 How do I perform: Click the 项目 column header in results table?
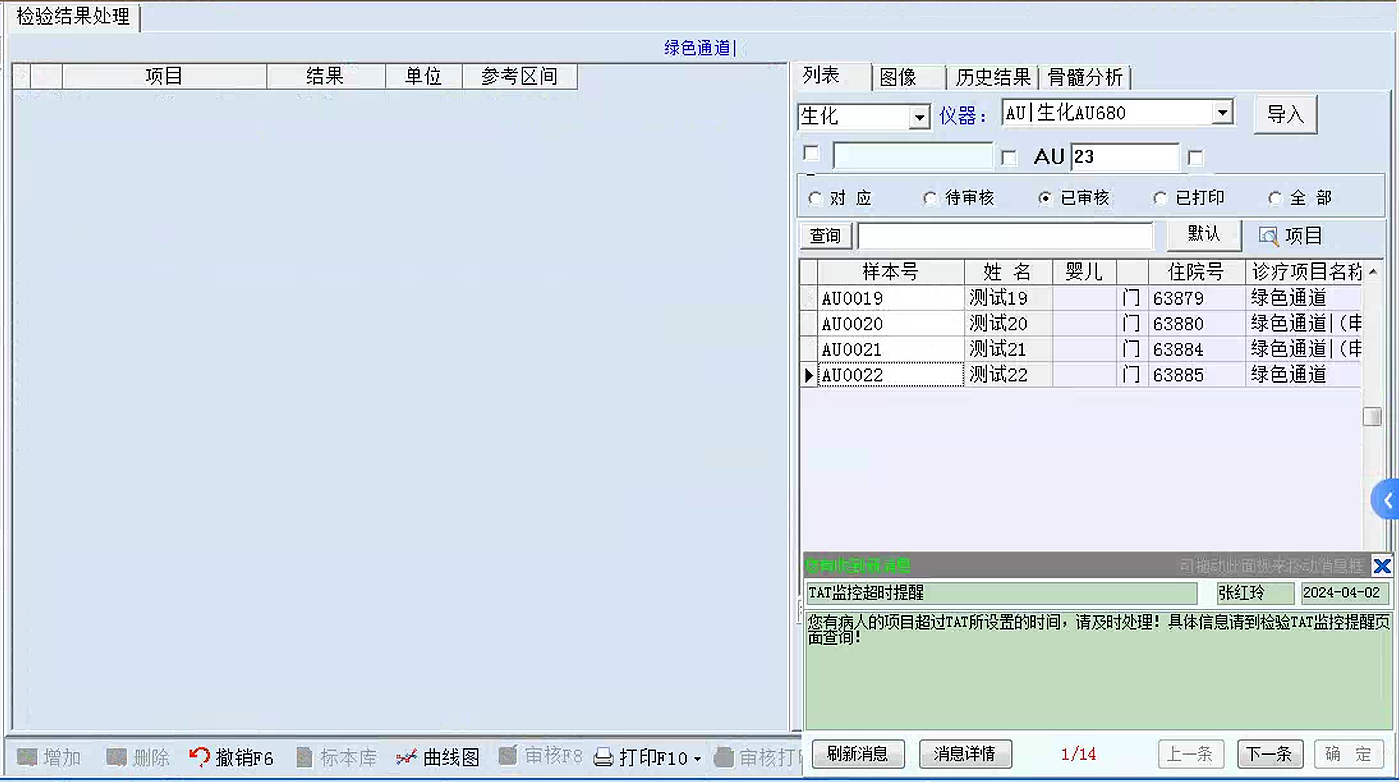(164, 77)
